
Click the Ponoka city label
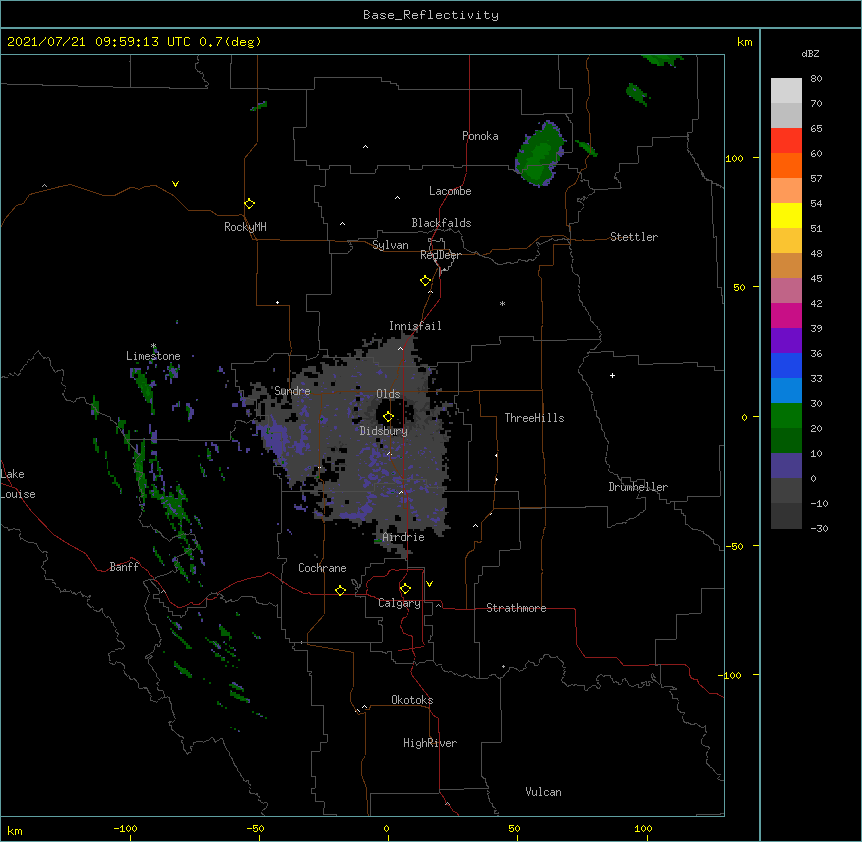pyautogui.click(x=480, y=136)
